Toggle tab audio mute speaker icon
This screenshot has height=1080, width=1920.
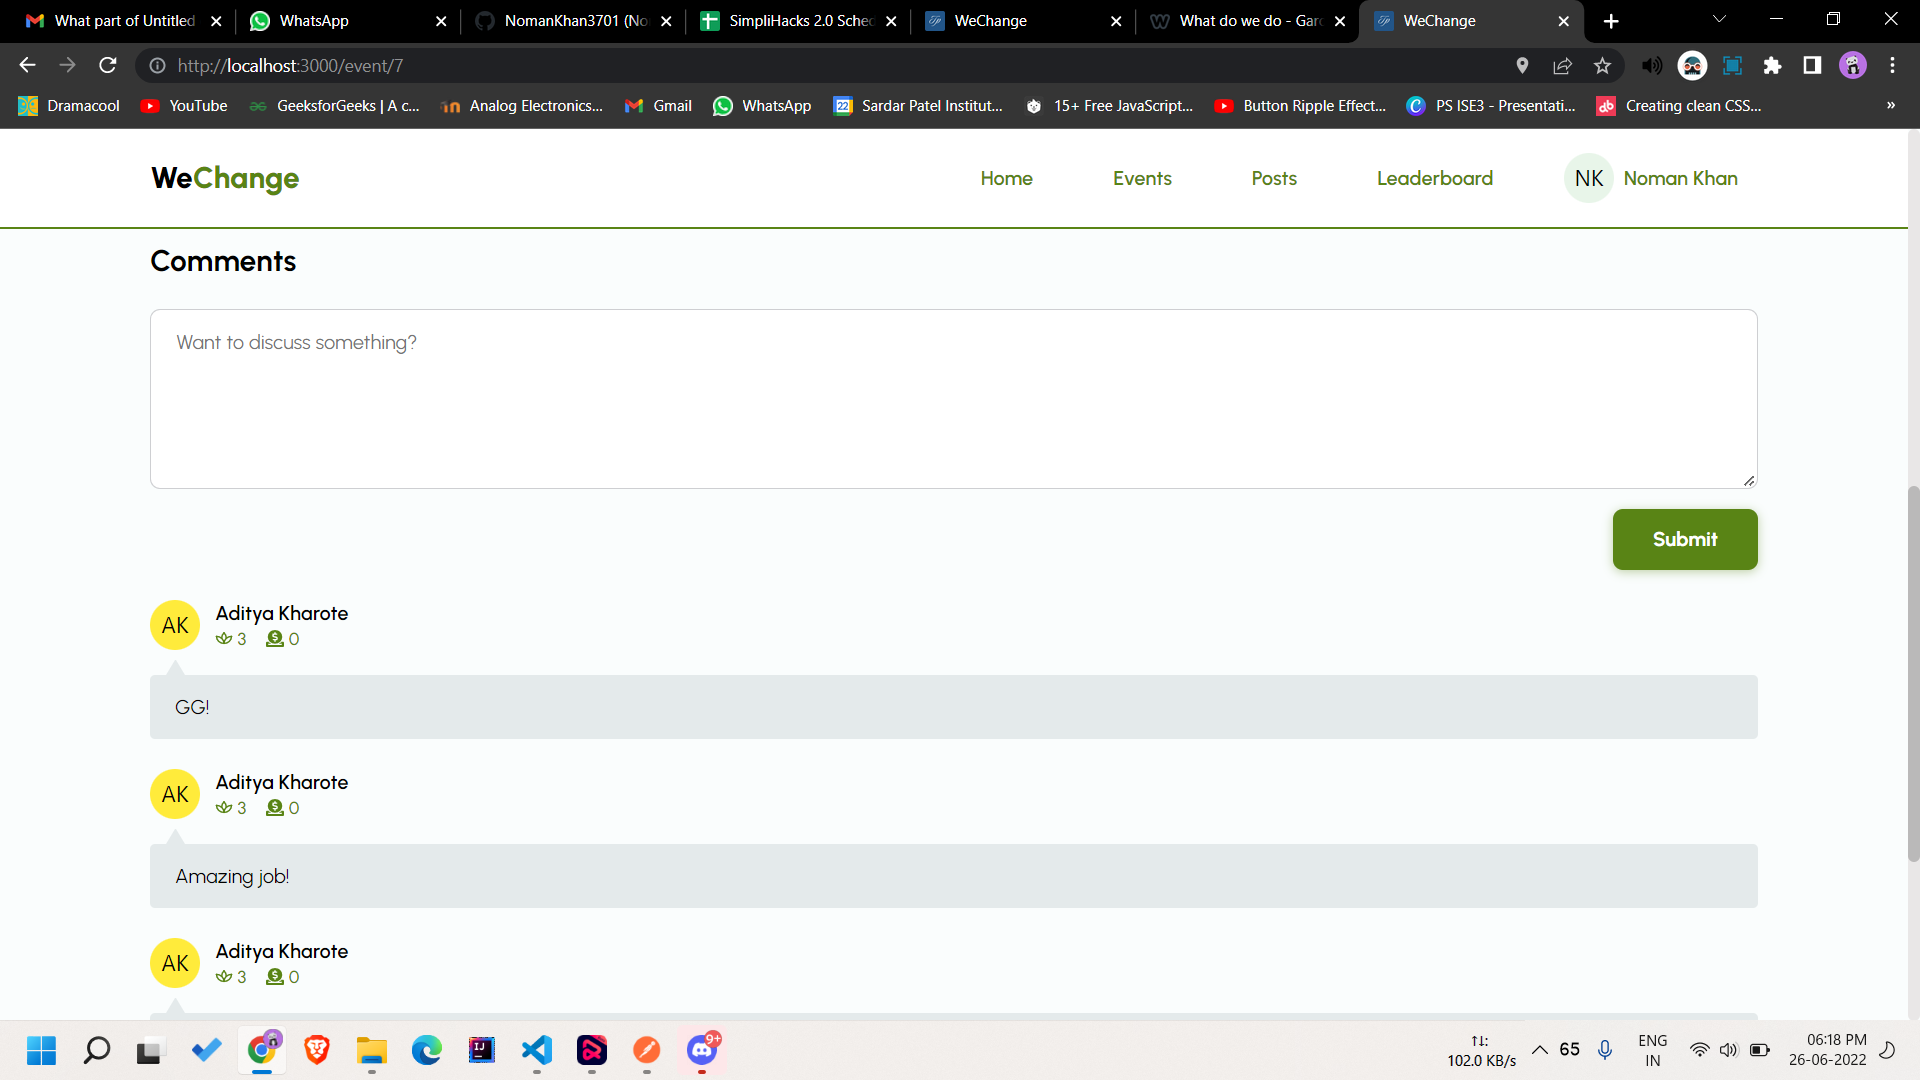pyautogui.click(x=1652, y=66)
